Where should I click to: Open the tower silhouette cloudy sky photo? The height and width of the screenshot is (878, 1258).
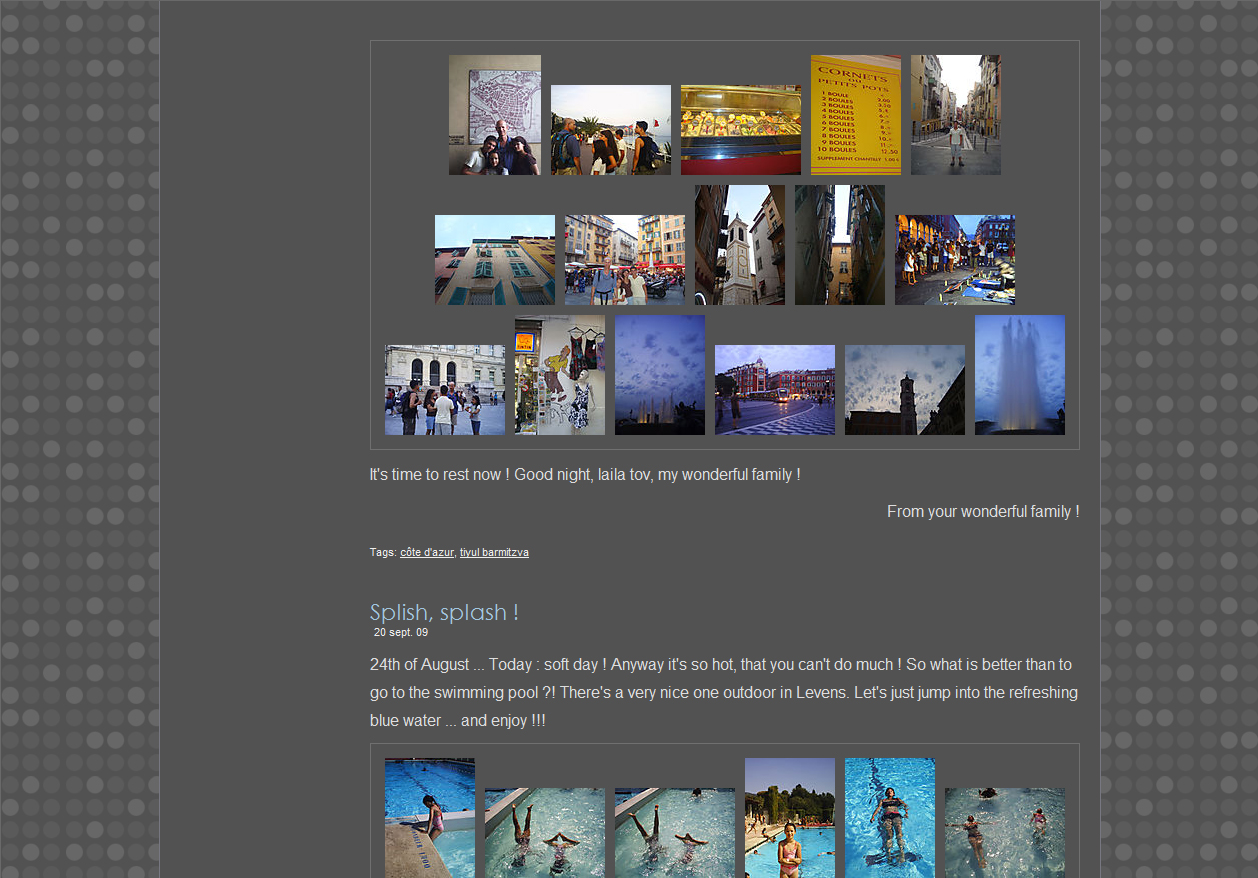[x=904, y=390]
